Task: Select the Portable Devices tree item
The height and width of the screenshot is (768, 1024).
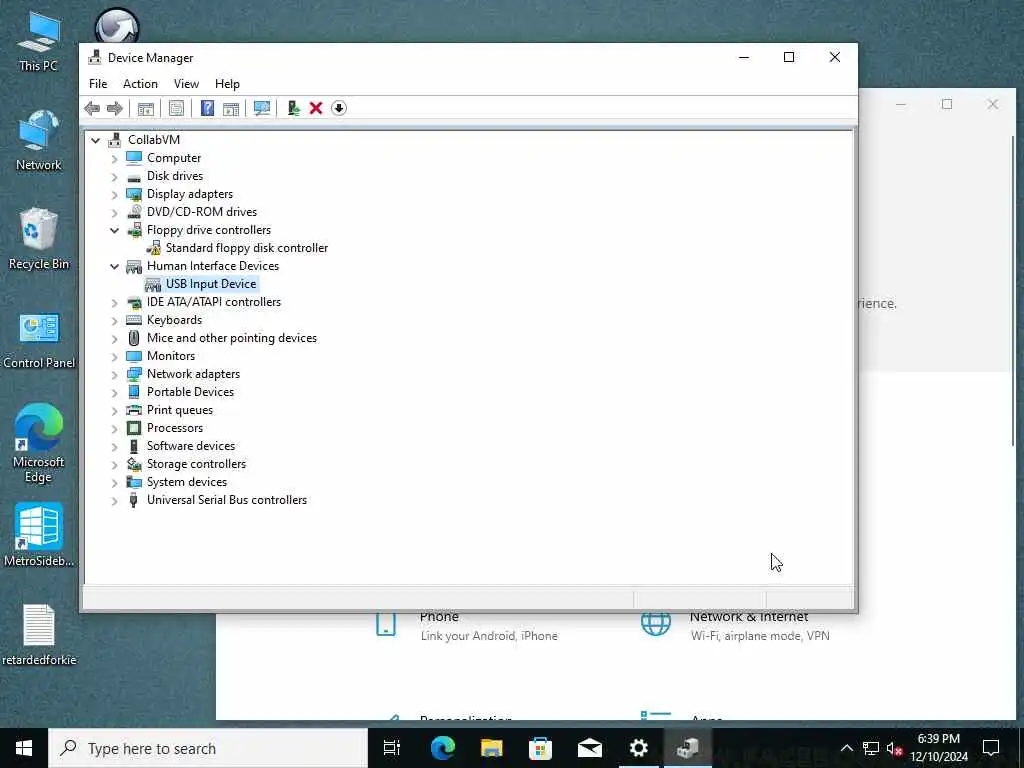Action: point(190,392)
